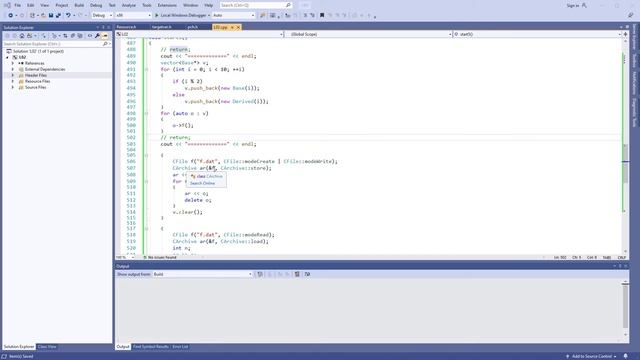Toggle Preview Selected Items highlighted icon
This screenshot has height=360, width=640.
(x=105, y=36)
